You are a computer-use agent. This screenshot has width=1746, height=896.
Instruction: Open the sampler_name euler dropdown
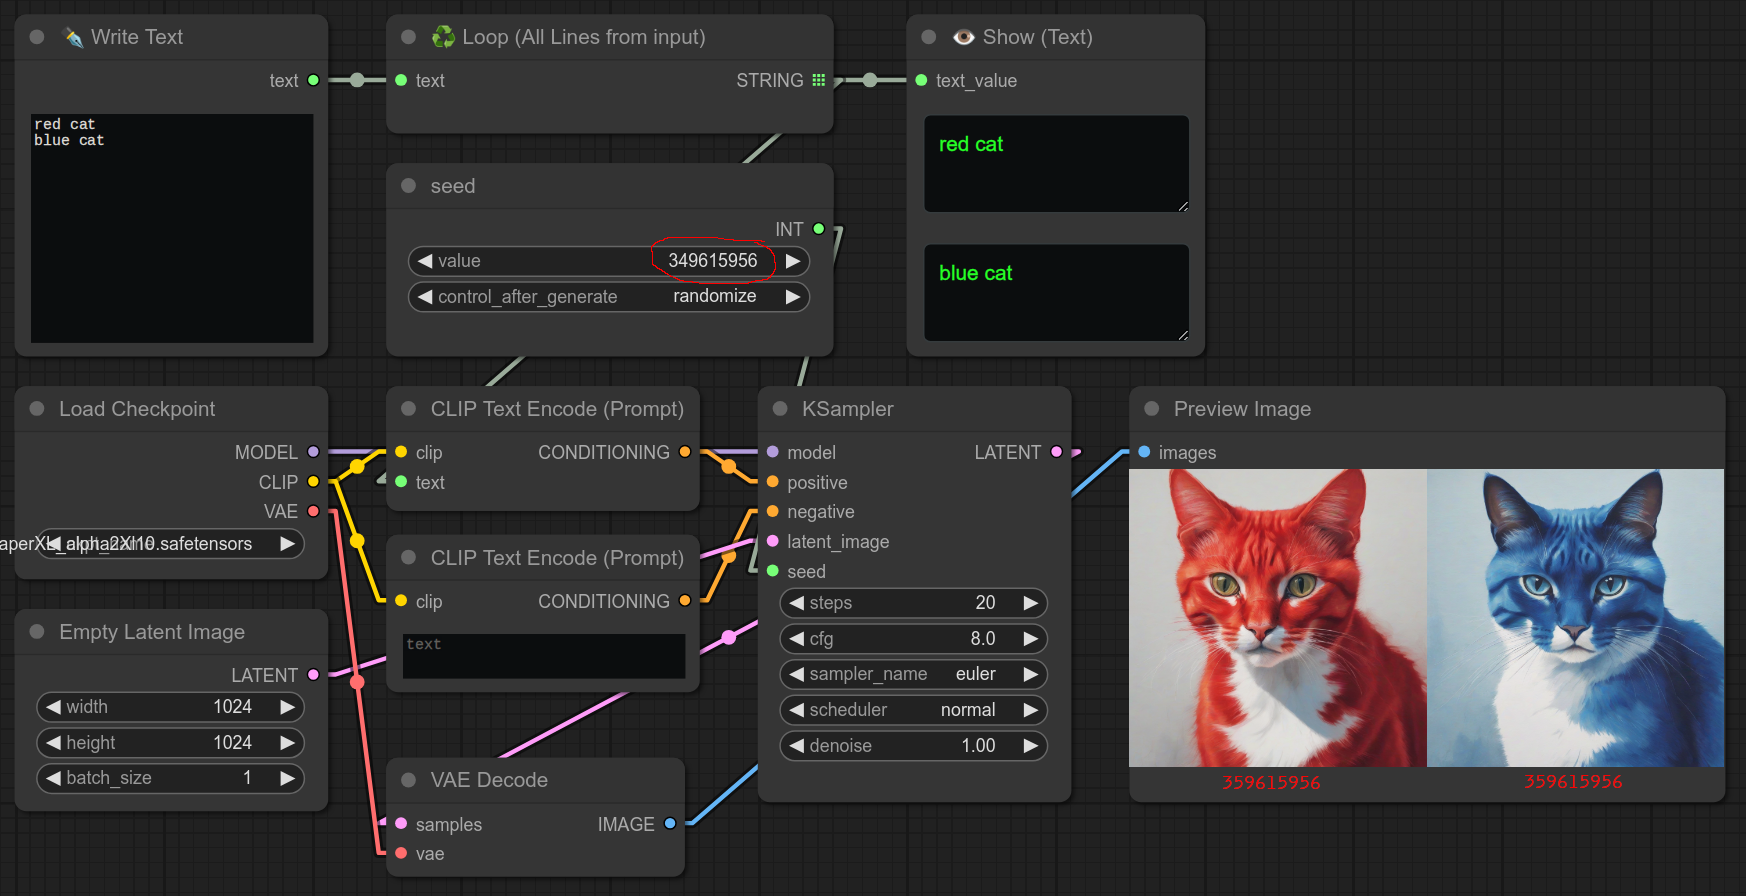coord(912,674)
